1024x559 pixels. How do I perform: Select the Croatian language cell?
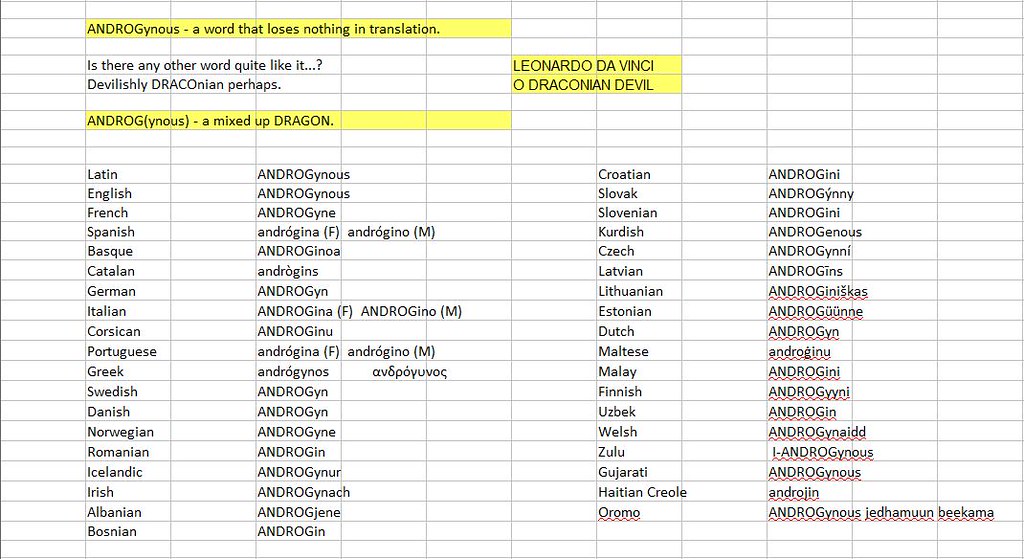click(624, 174)
